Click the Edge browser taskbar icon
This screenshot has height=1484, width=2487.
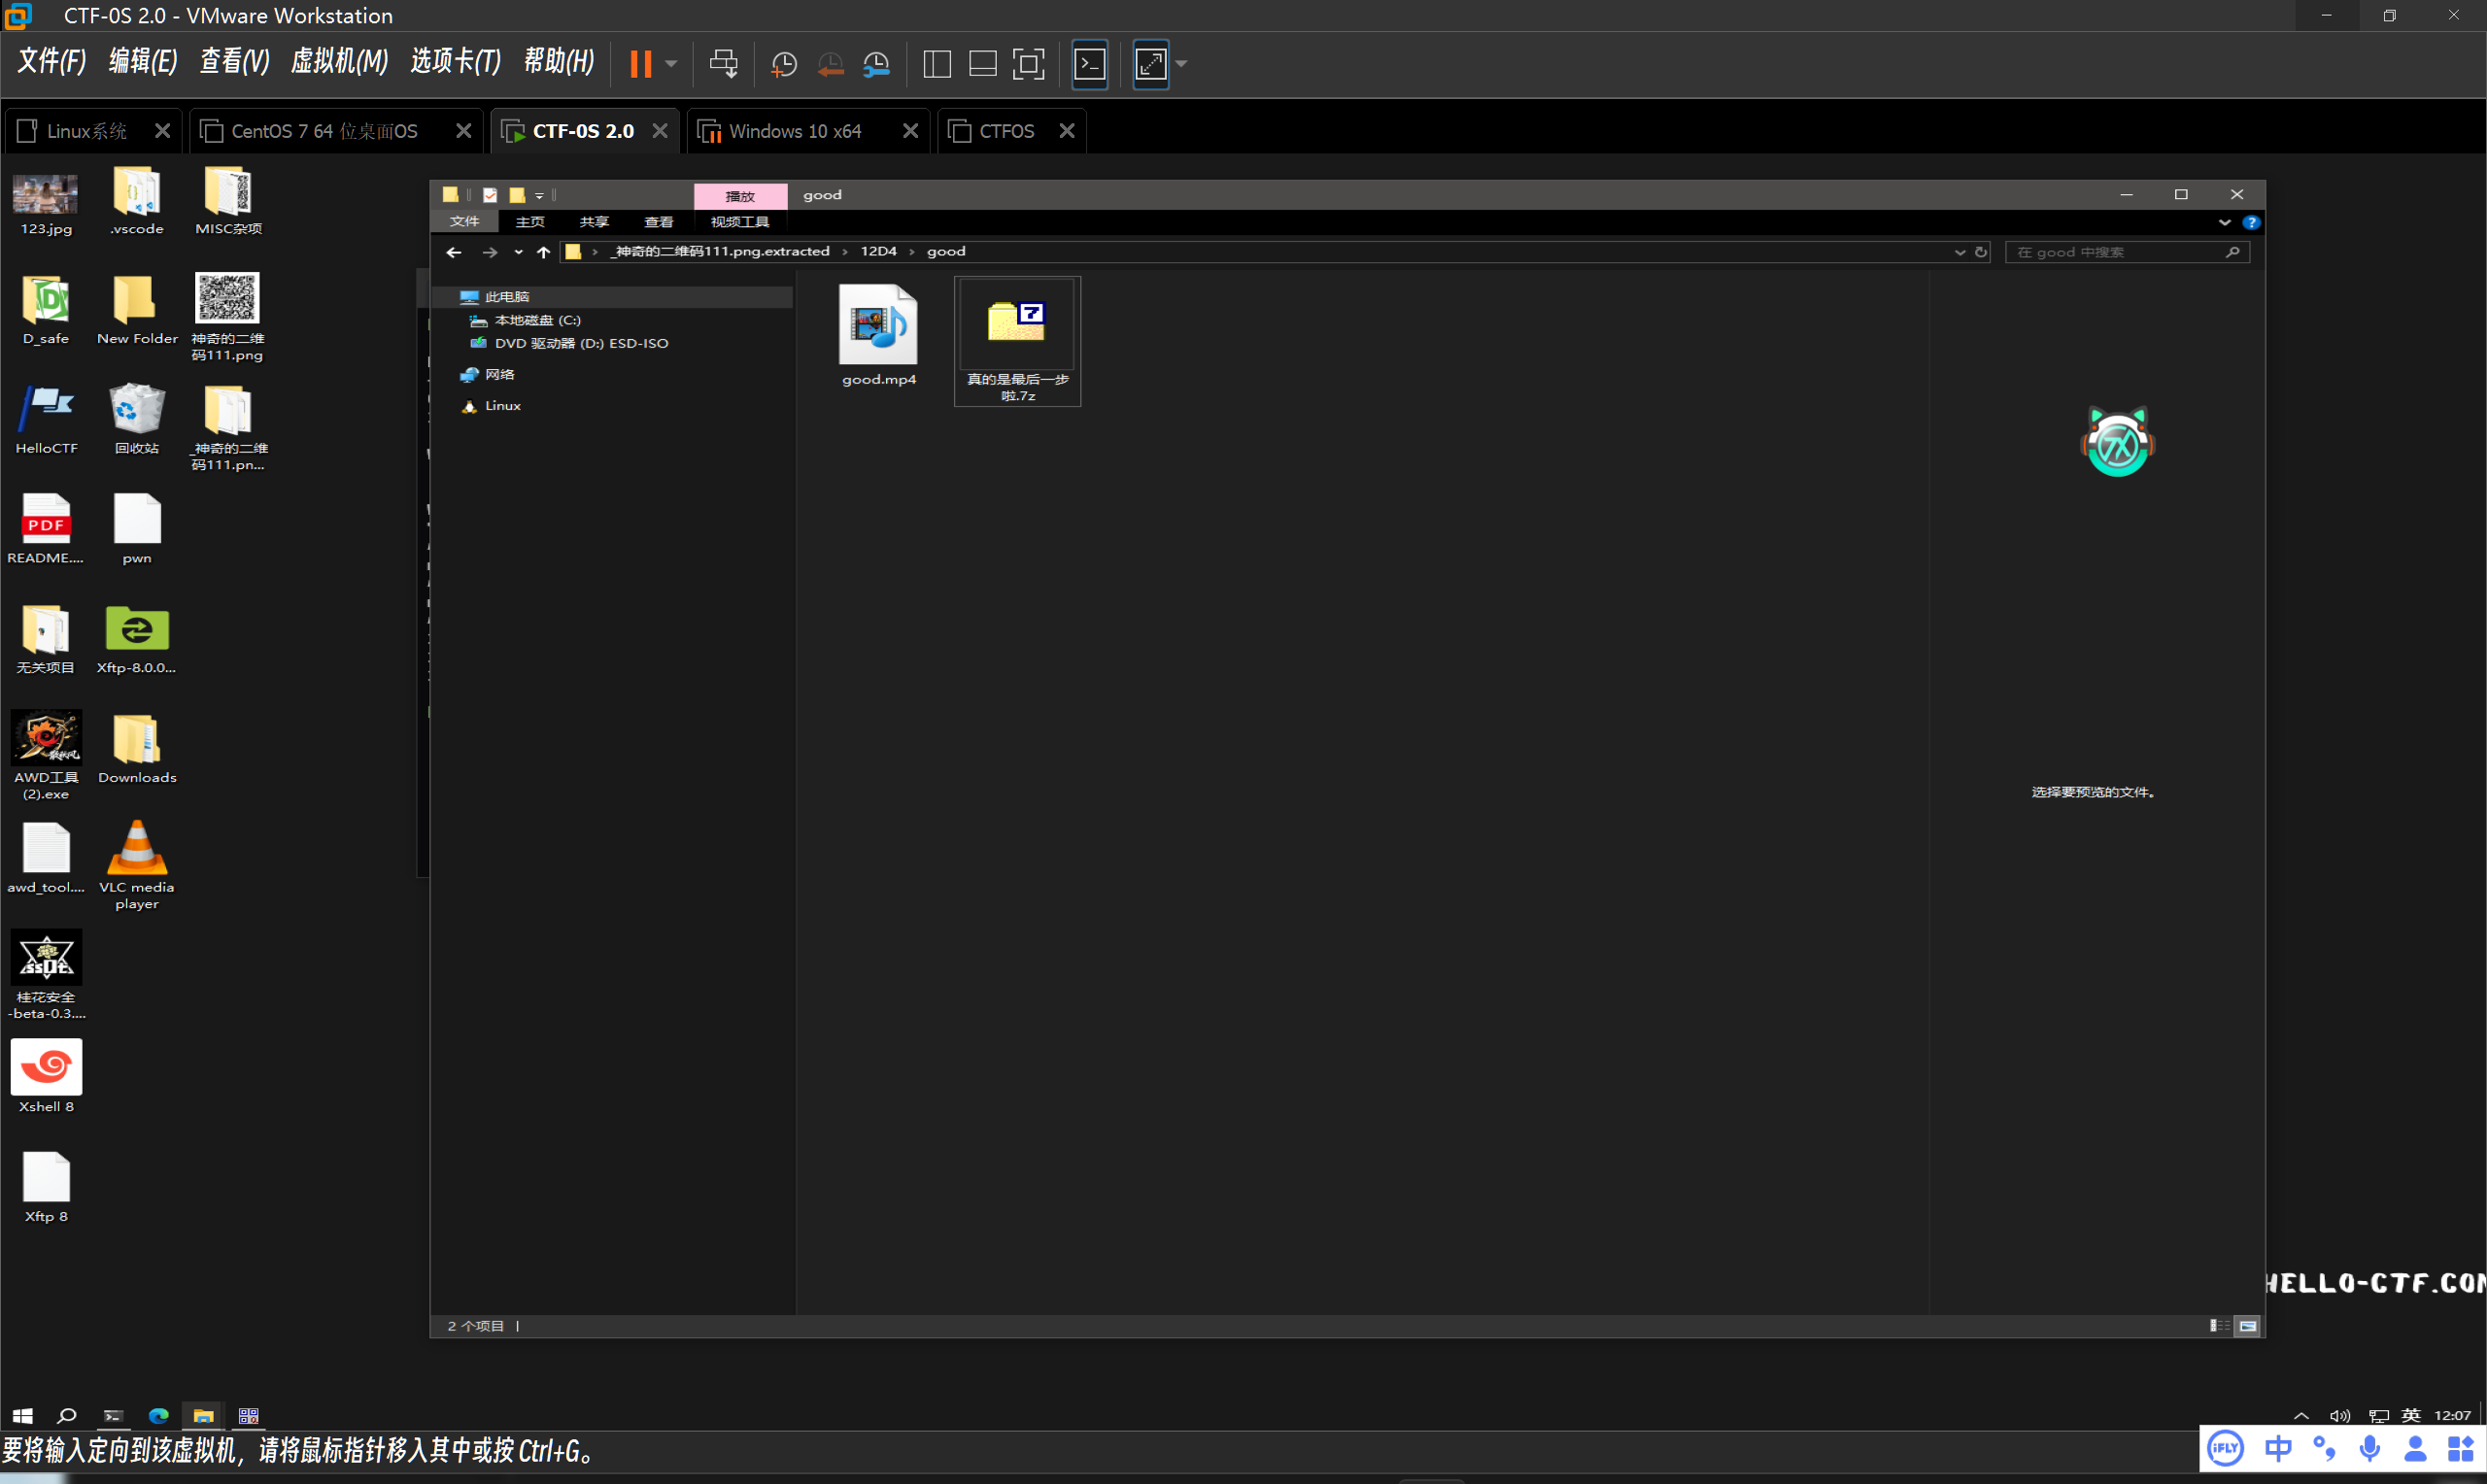(158, 1415)
